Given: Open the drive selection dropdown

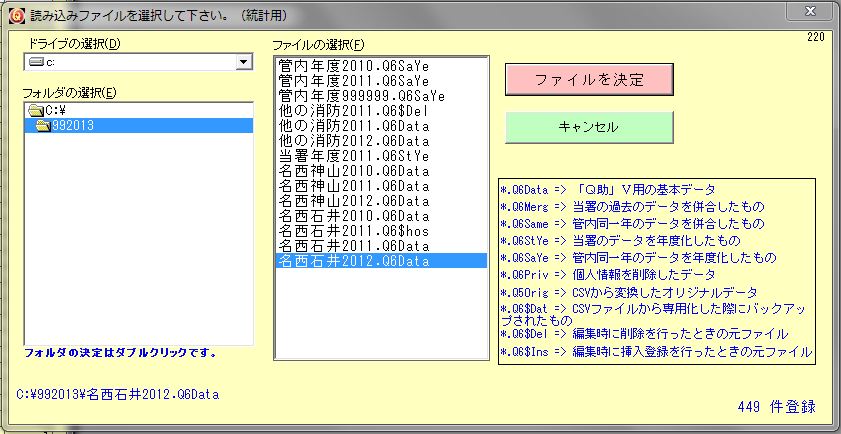Looking at the screenshot, I should [243, 63].
